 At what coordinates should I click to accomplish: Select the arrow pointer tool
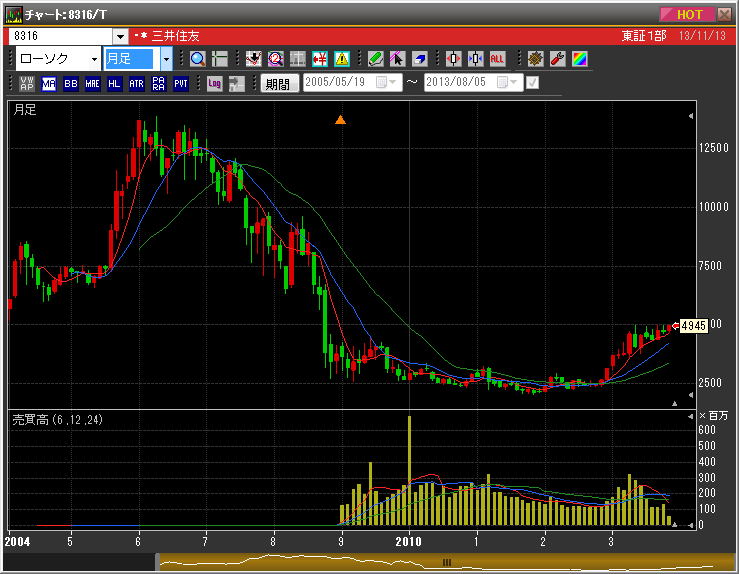point(398,59)
